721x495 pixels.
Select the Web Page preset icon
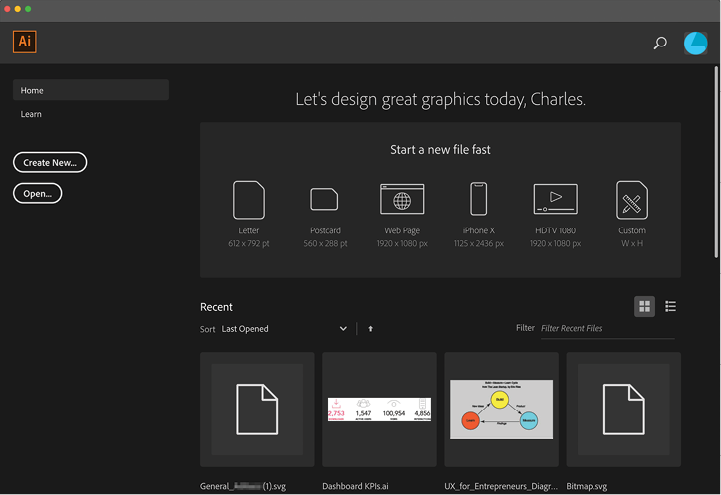(402, 200)
